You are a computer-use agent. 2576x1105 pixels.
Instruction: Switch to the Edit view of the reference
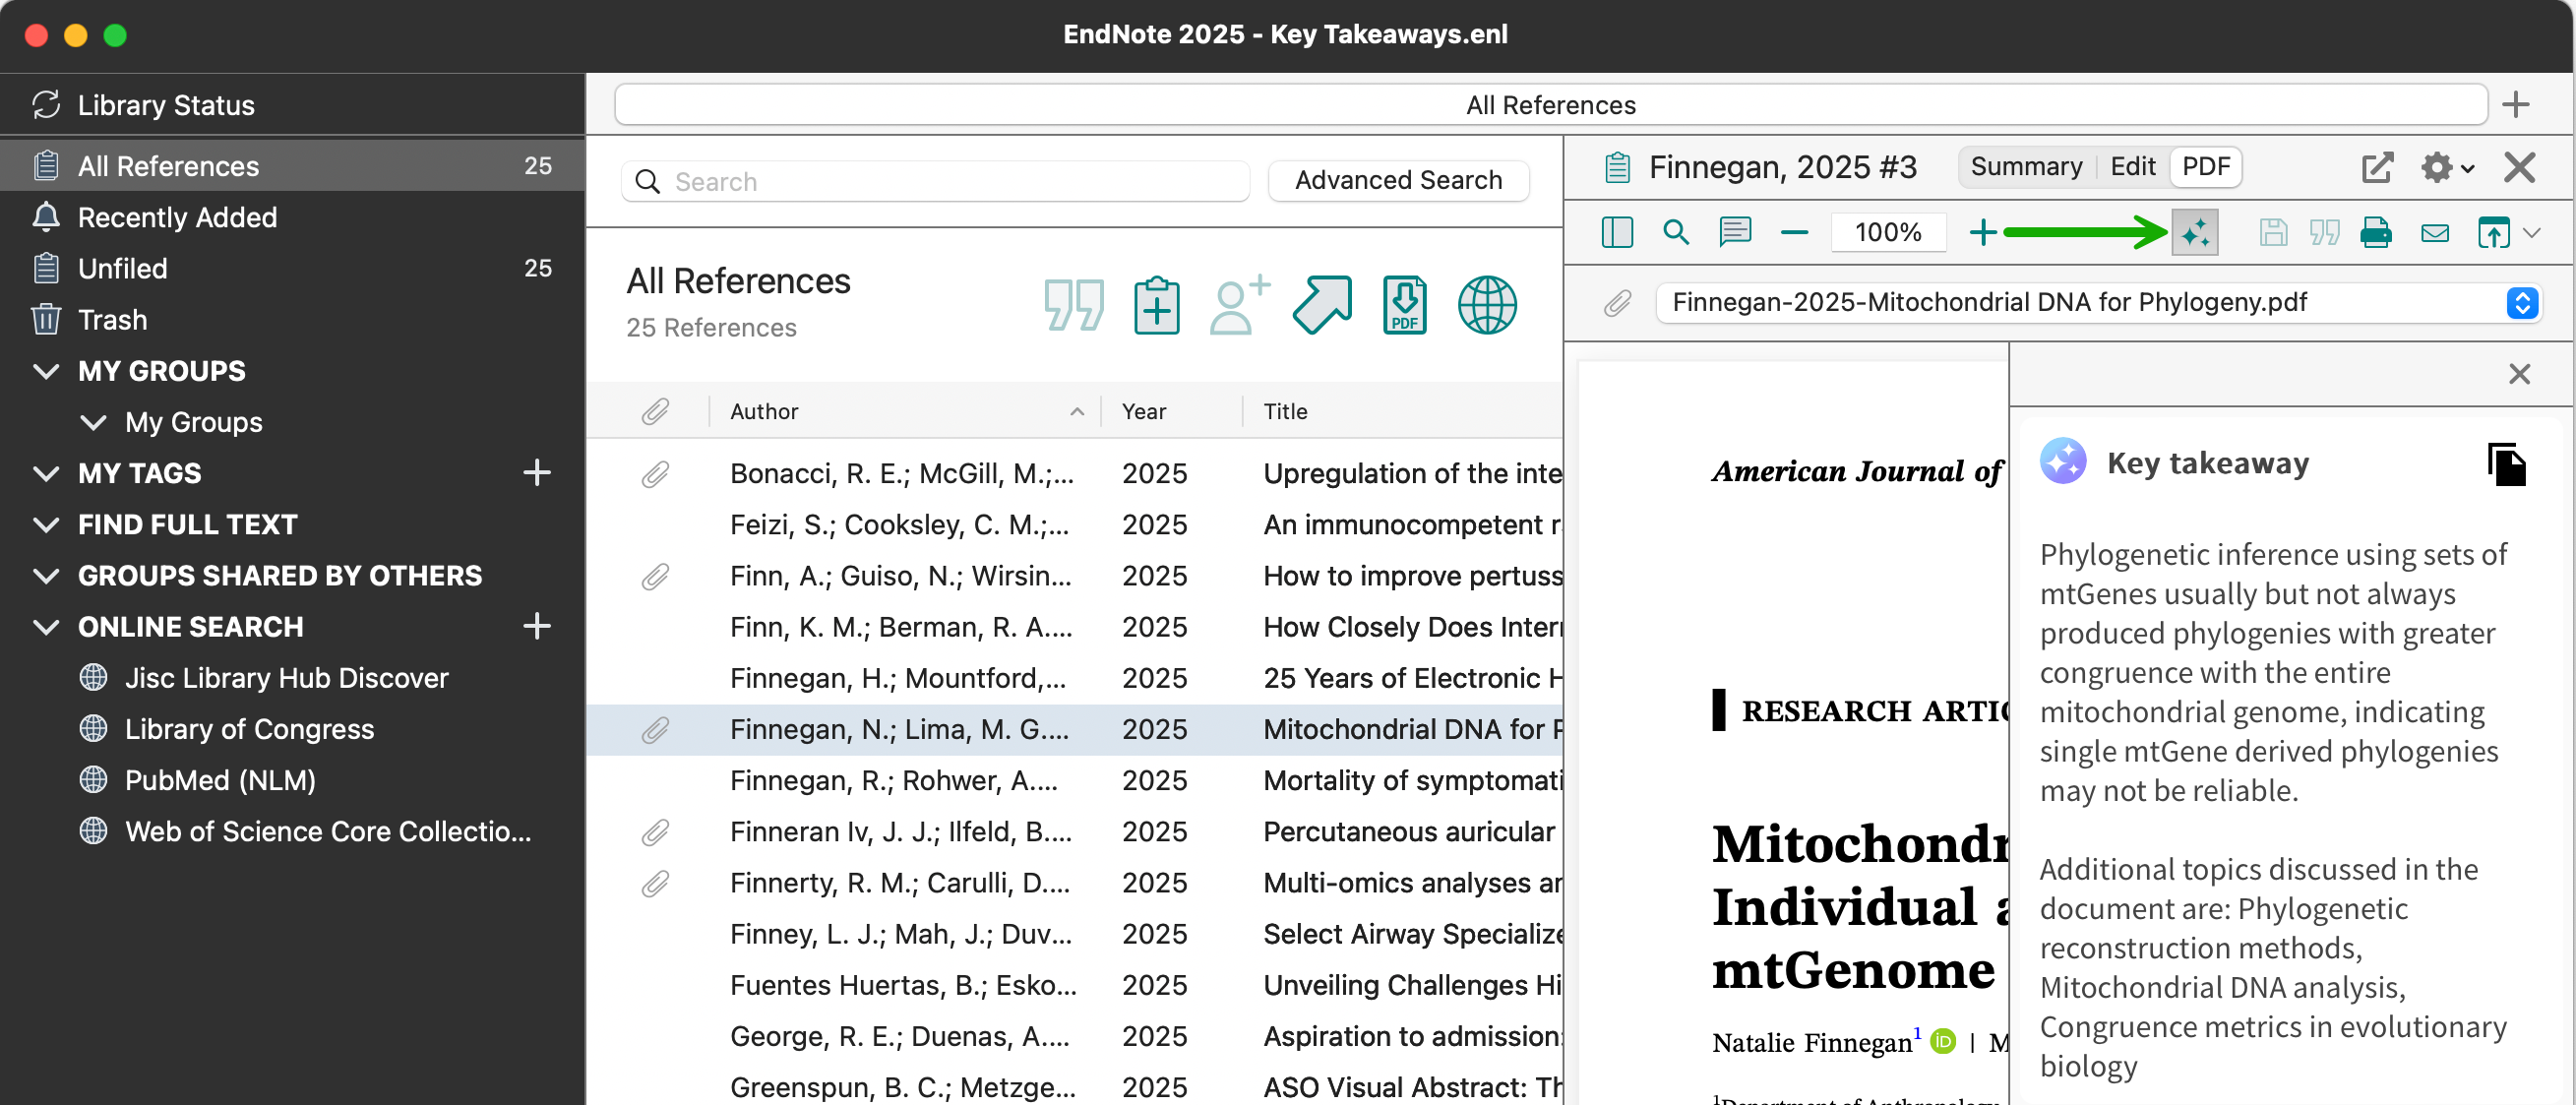click(x=2132, y=167)
